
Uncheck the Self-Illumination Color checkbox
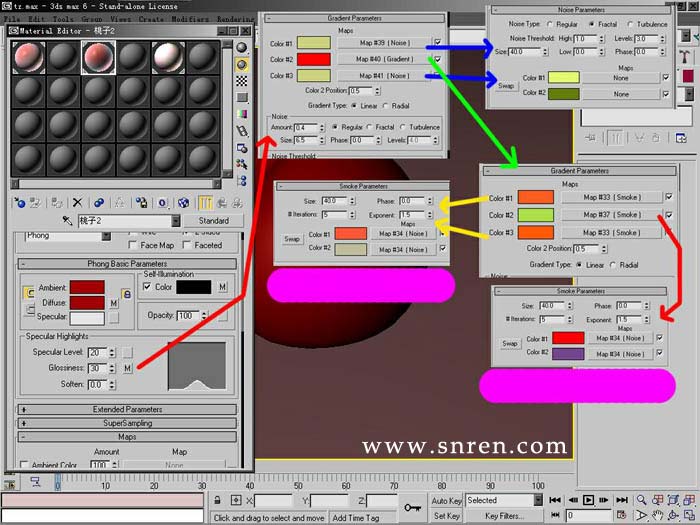coord(147,287)
